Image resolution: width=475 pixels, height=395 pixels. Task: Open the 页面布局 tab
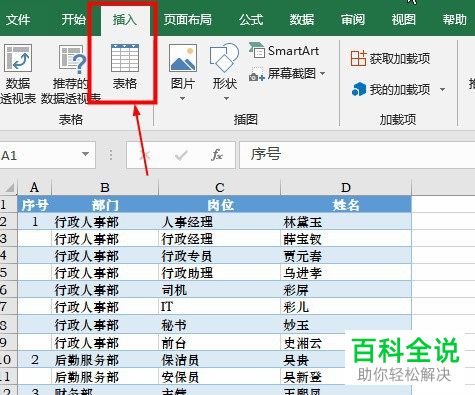coord(188,20)
